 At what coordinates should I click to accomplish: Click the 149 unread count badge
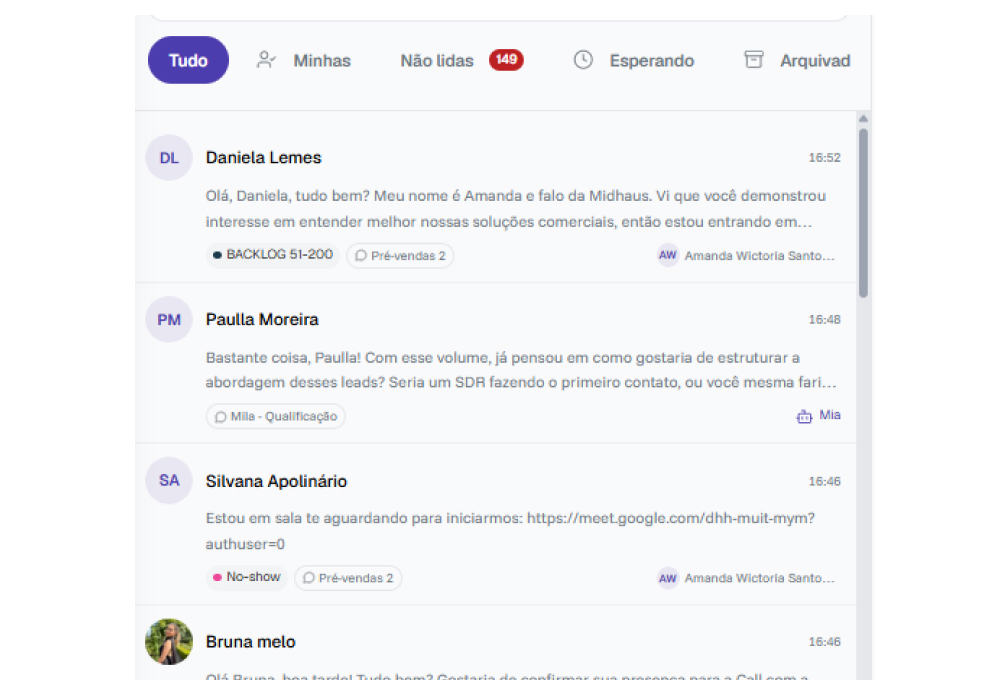506,59
